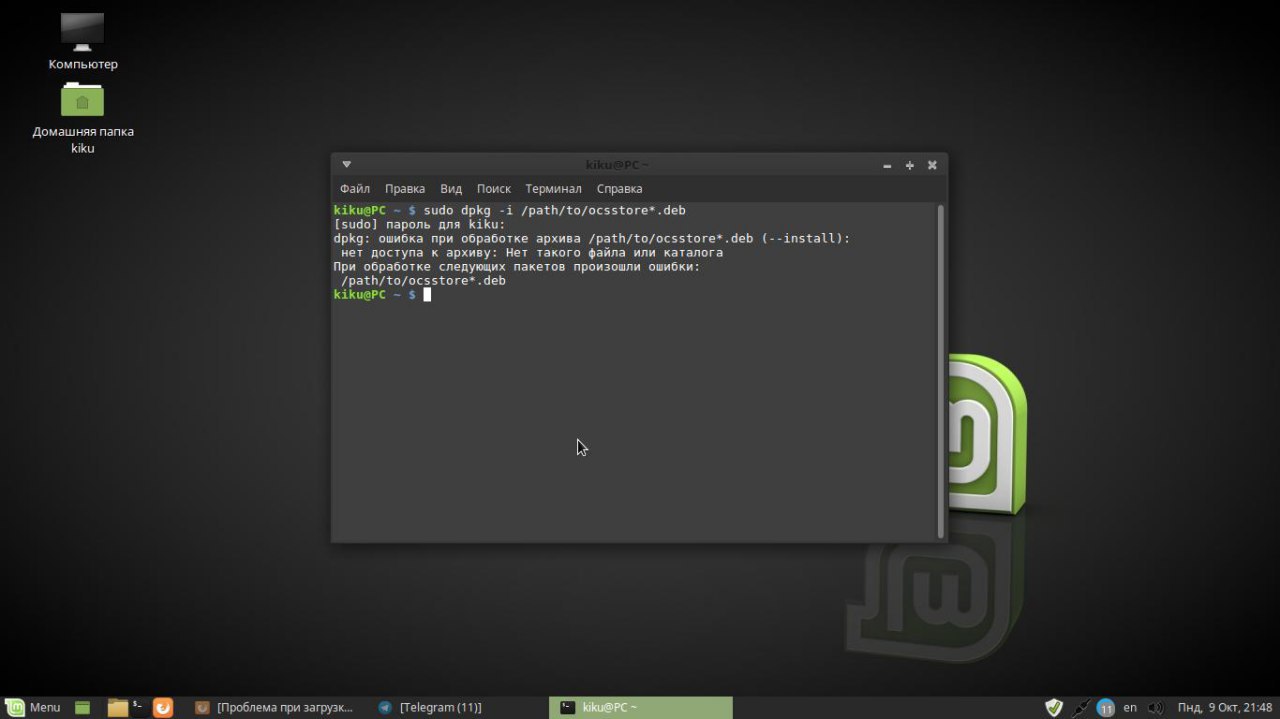Open the network connection tray icon
Viewport: 1280px width, 719px height.
[1081, 708]
